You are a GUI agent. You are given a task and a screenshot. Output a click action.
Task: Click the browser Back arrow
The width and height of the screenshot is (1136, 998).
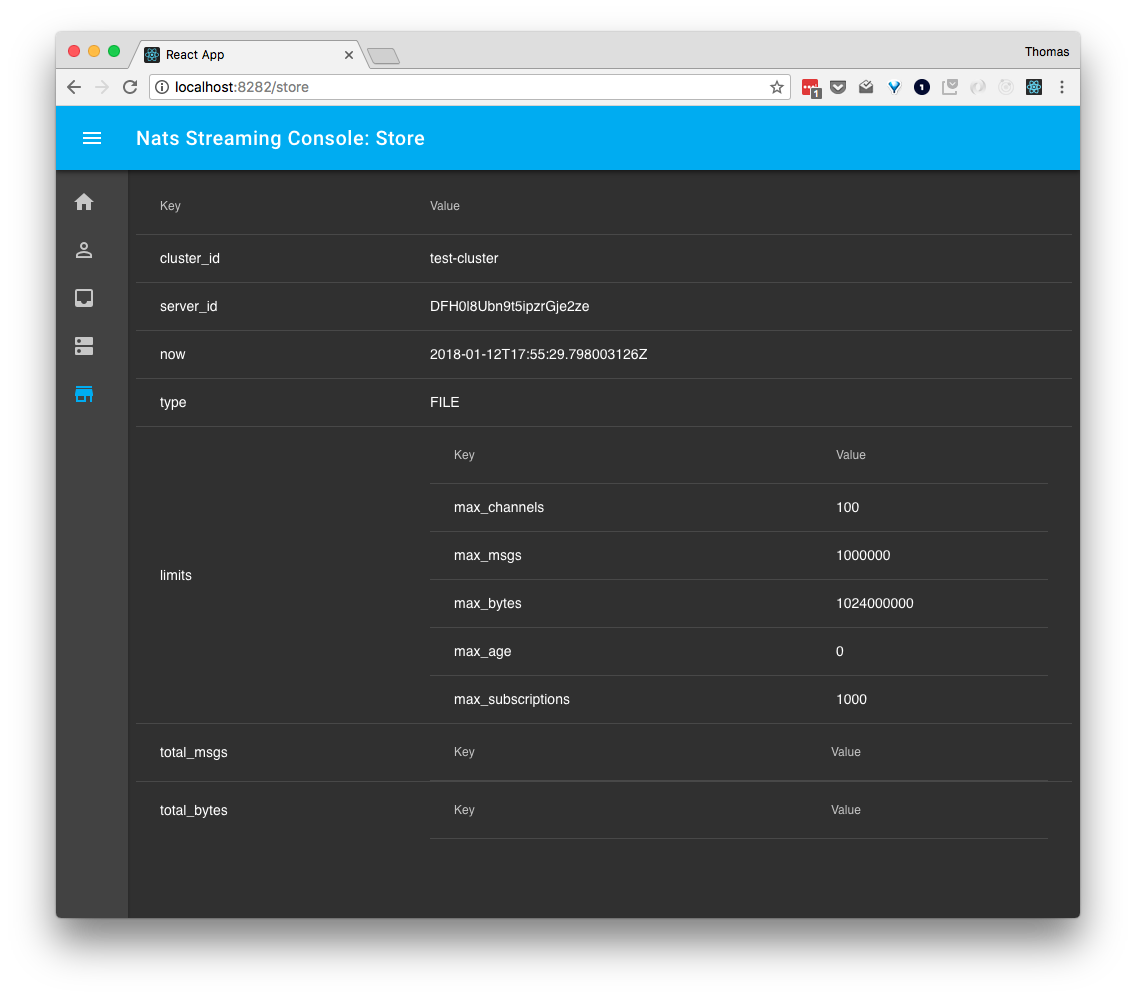74,87
